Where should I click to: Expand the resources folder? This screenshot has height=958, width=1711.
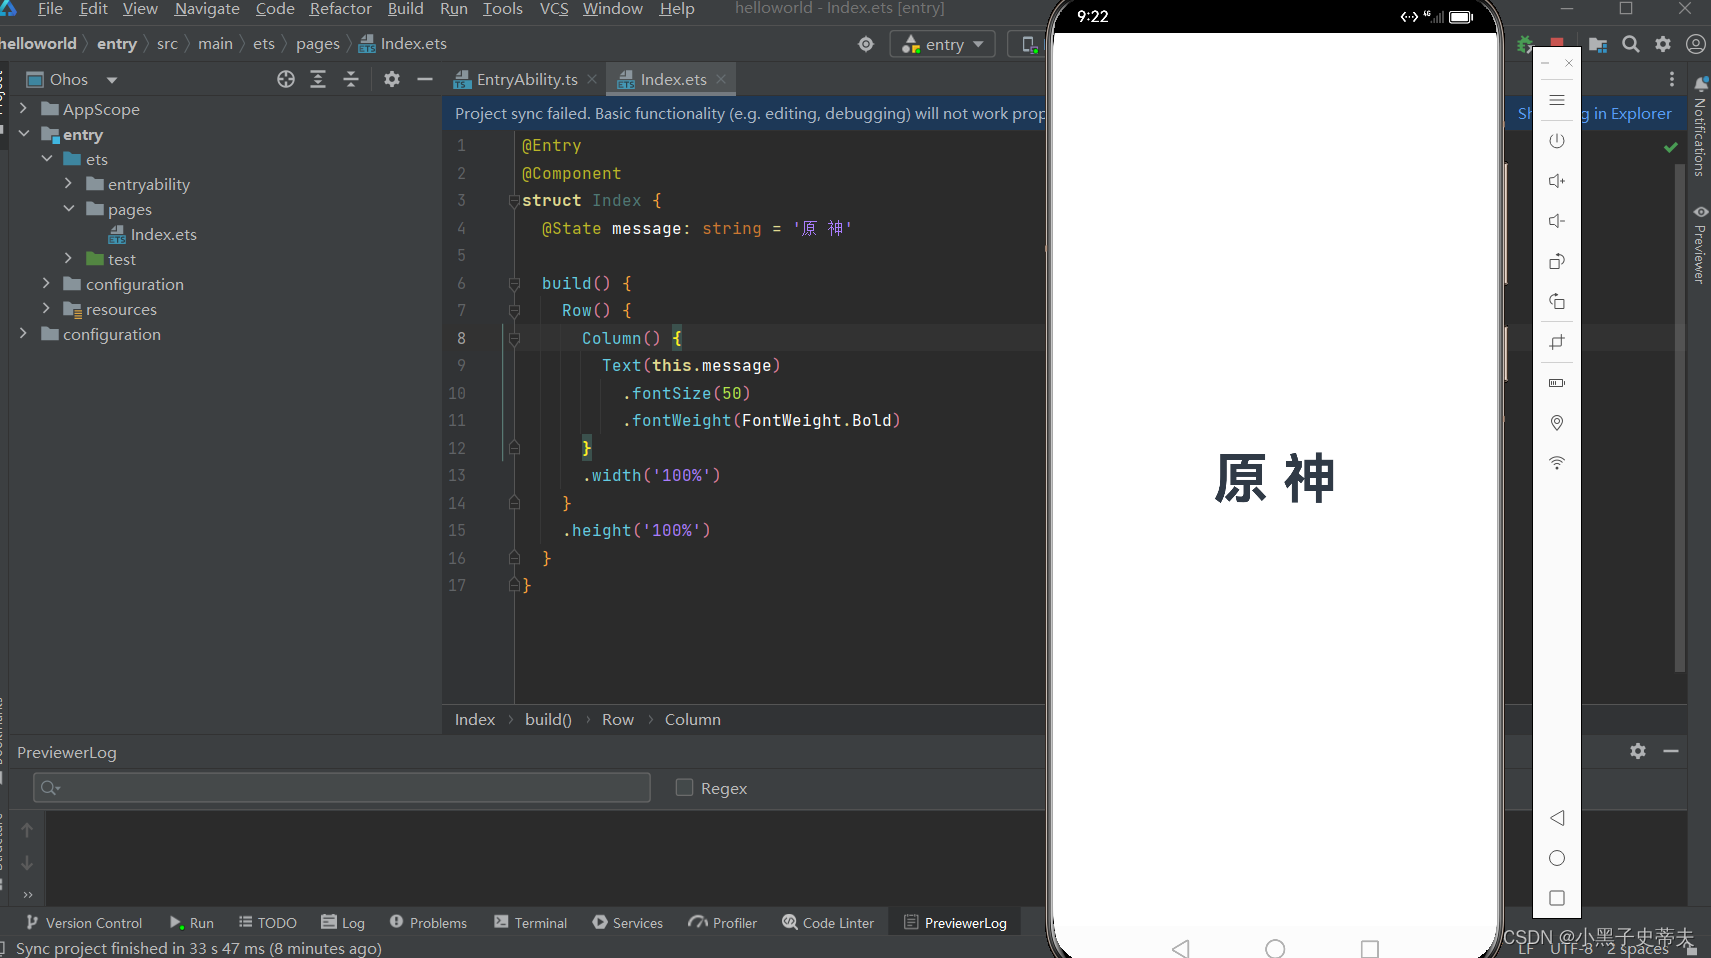(x=46, y=308)
